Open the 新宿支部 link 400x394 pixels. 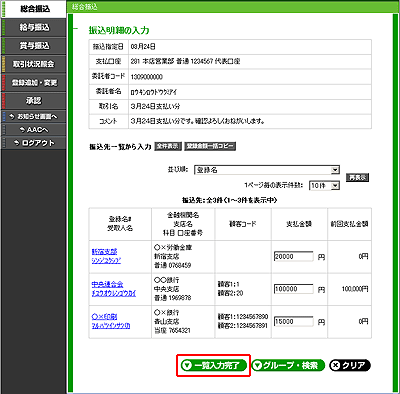click(105, 252)
